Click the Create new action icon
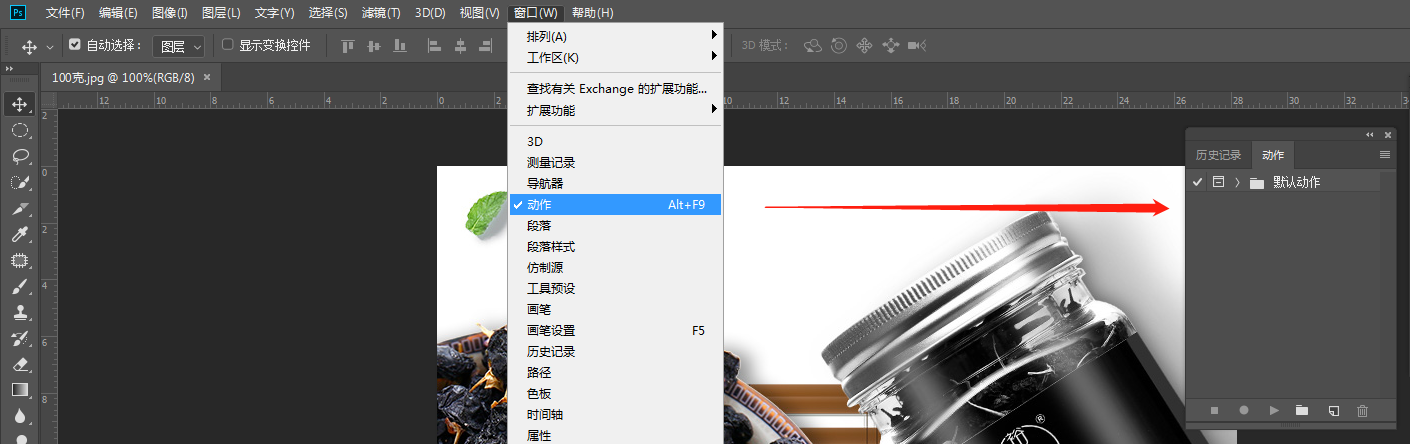 [1333, 410]
